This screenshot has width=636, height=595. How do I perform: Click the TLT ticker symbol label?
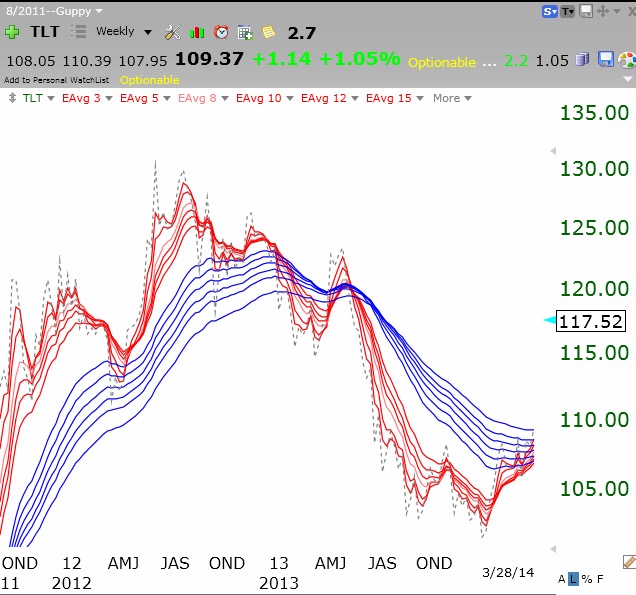pyautogui.click(x=45, y=32)
